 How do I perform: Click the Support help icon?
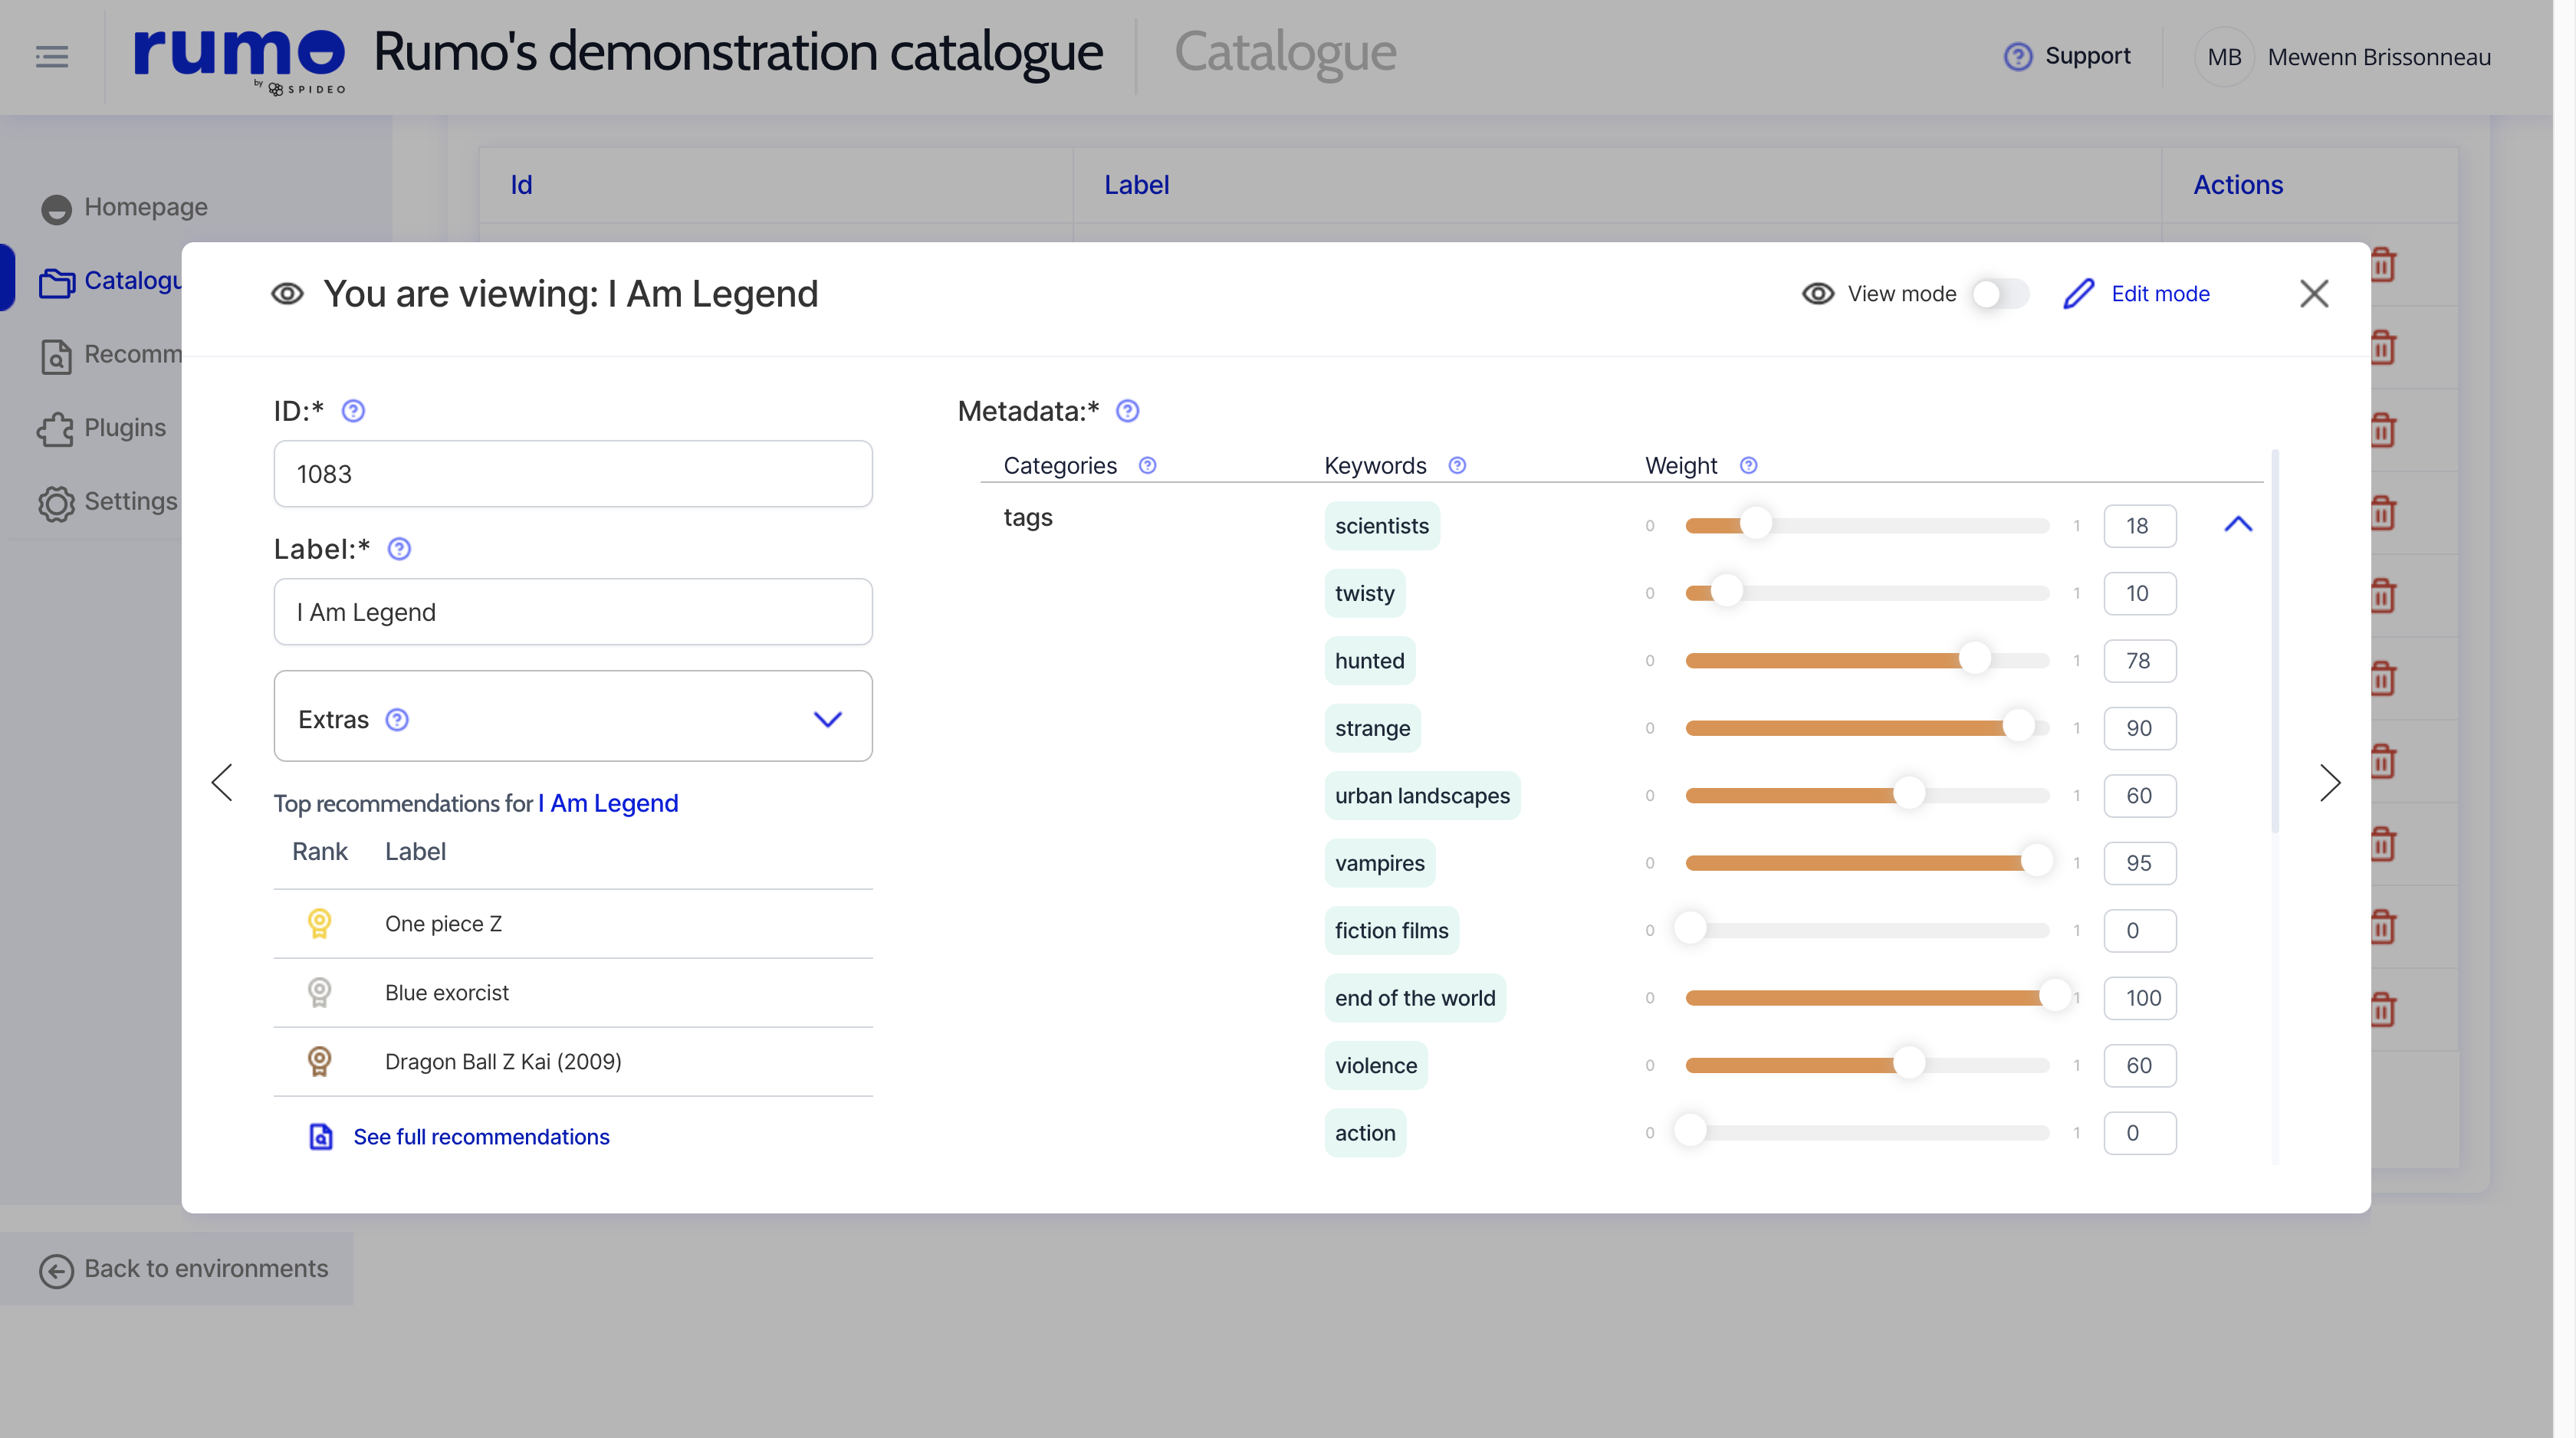click(x=2018, y=56)
